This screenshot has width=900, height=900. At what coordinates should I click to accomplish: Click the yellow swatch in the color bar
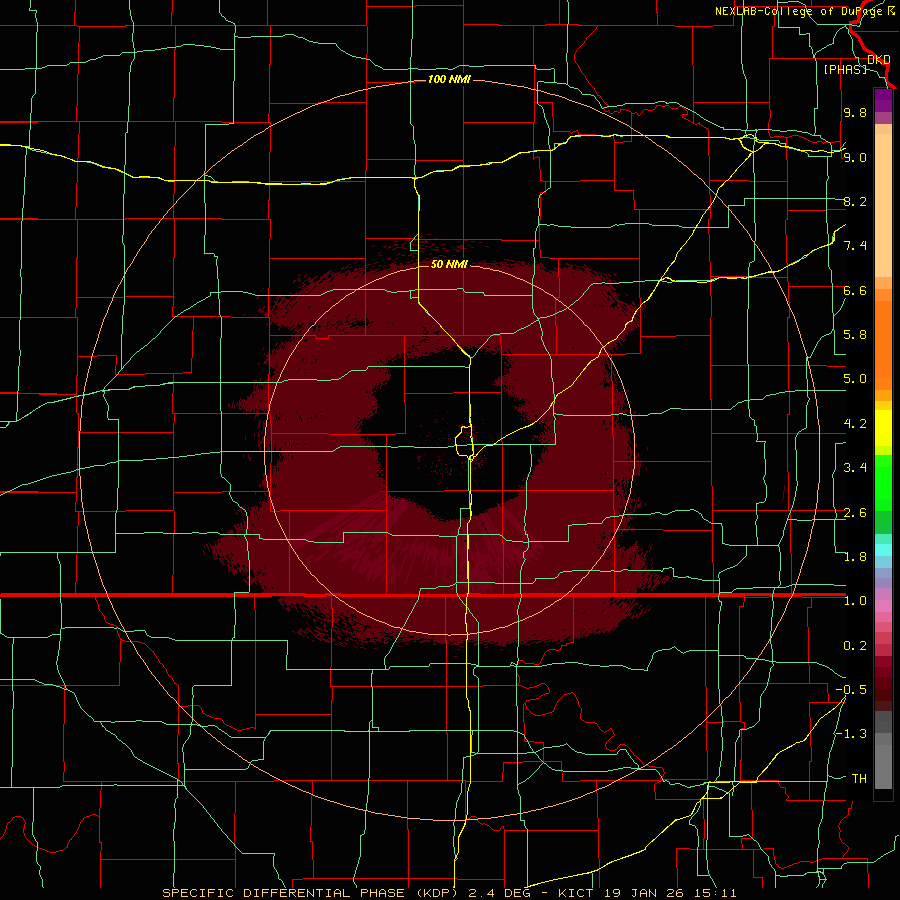(x=883, y=428)
